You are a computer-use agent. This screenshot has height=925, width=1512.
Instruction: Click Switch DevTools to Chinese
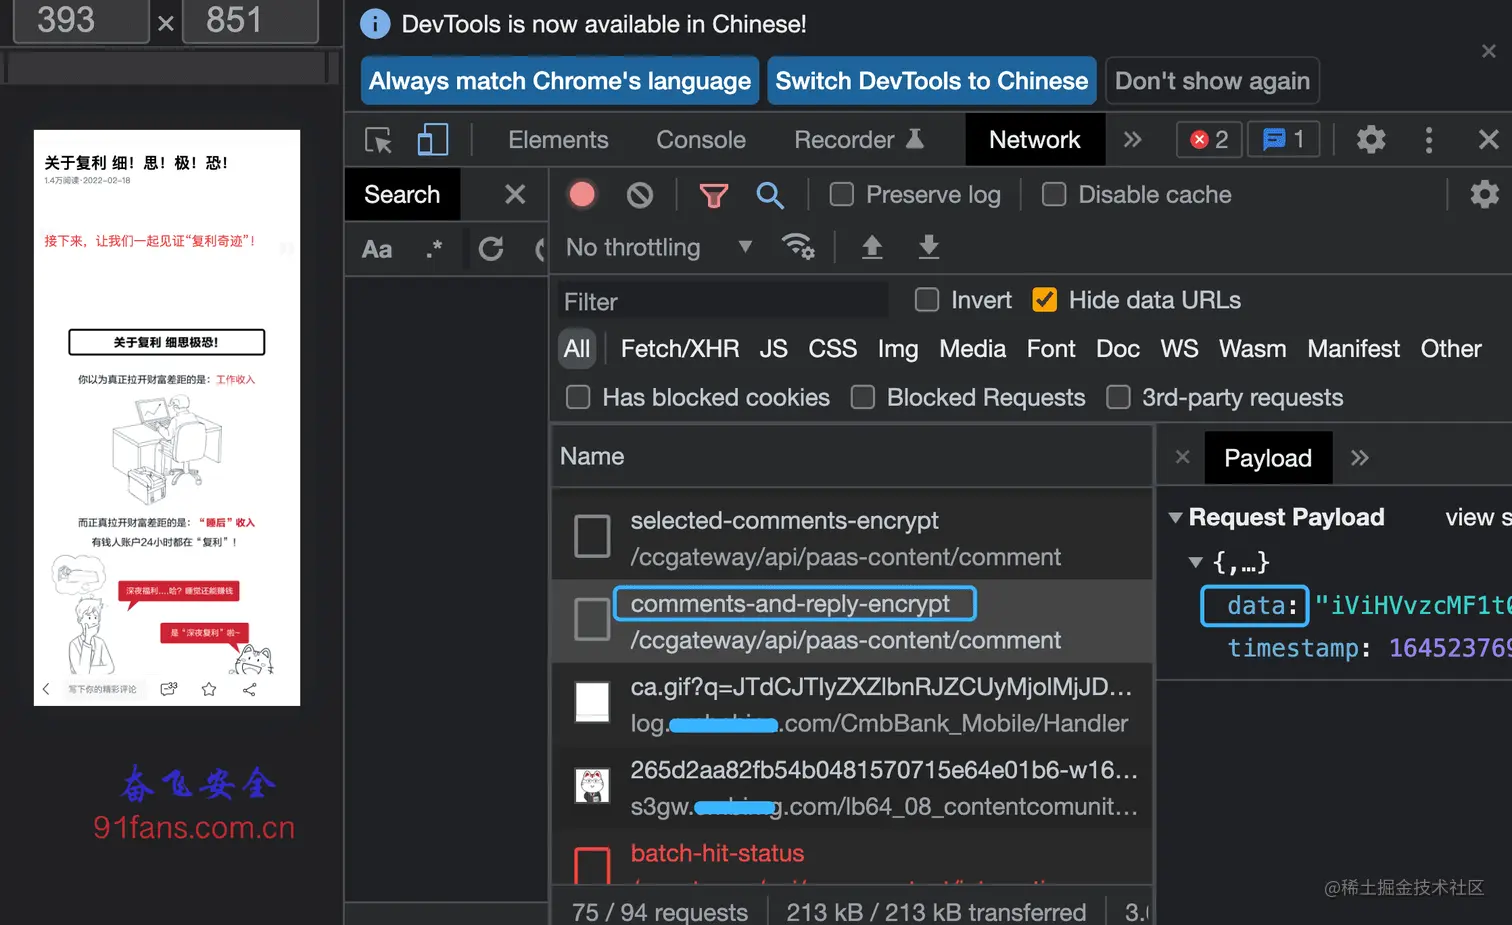932,81
